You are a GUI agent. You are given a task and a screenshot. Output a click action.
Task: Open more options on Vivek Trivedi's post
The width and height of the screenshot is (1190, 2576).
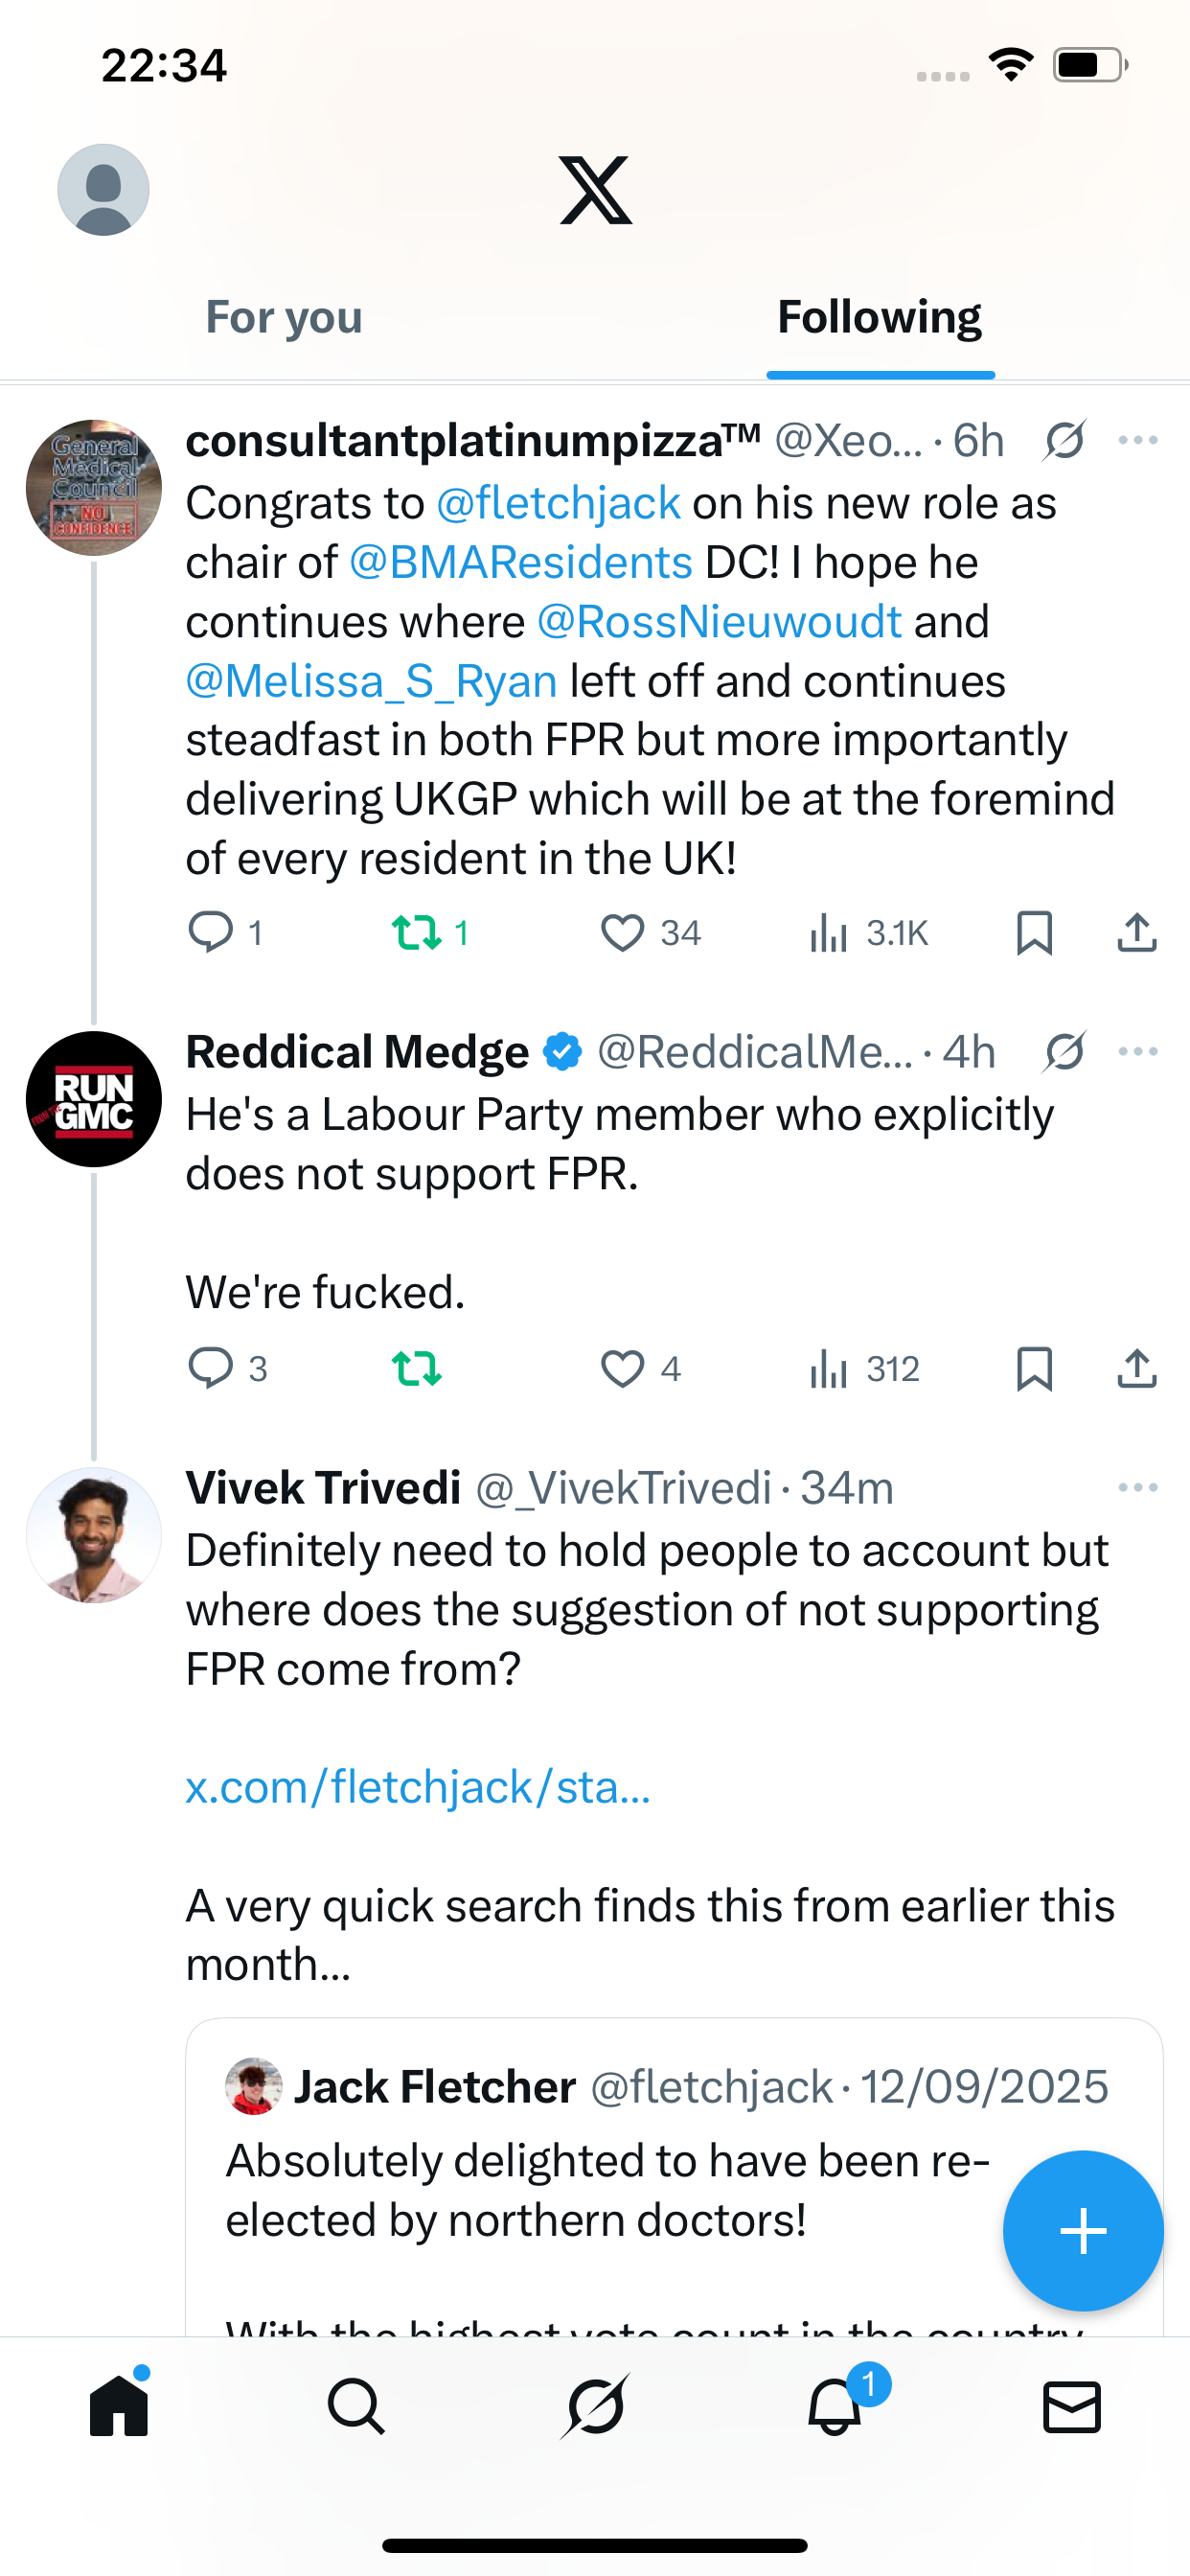(x=1138, y=1488)
